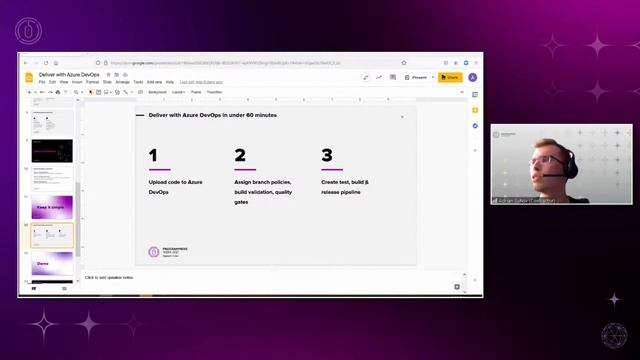Image resolution: width=640 pixels, height=360 pixels.
Task: Click the zoom magnifier icon
Action: (x=76, y=92)
